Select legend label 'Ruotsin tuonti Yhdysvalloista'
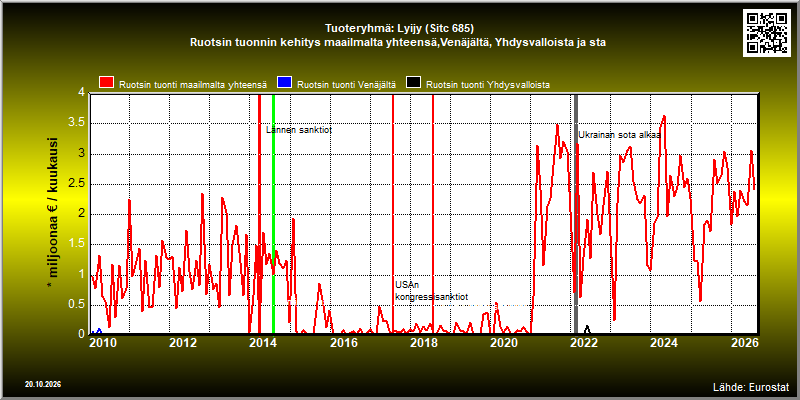Viewport: 800px width, 400px height. 488,85
